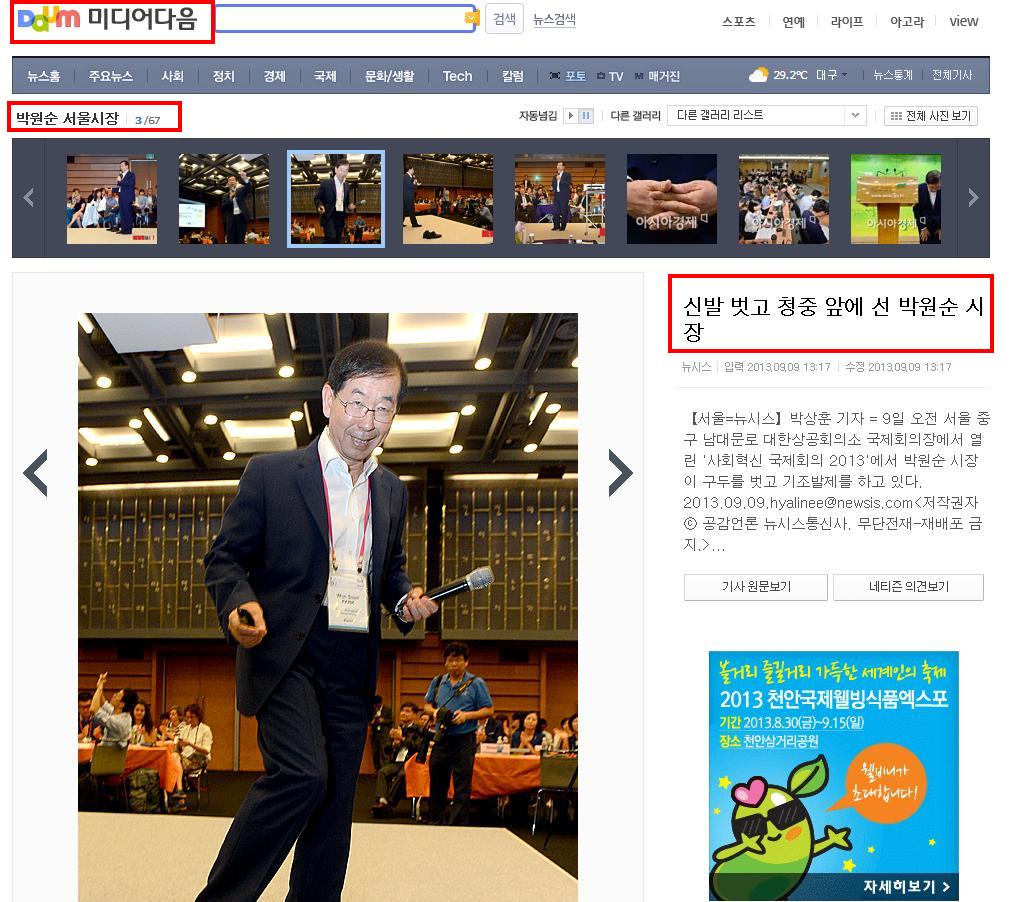Expand the 대구 weather location selector
The image size is (1014, 902).
coord(832,76)
